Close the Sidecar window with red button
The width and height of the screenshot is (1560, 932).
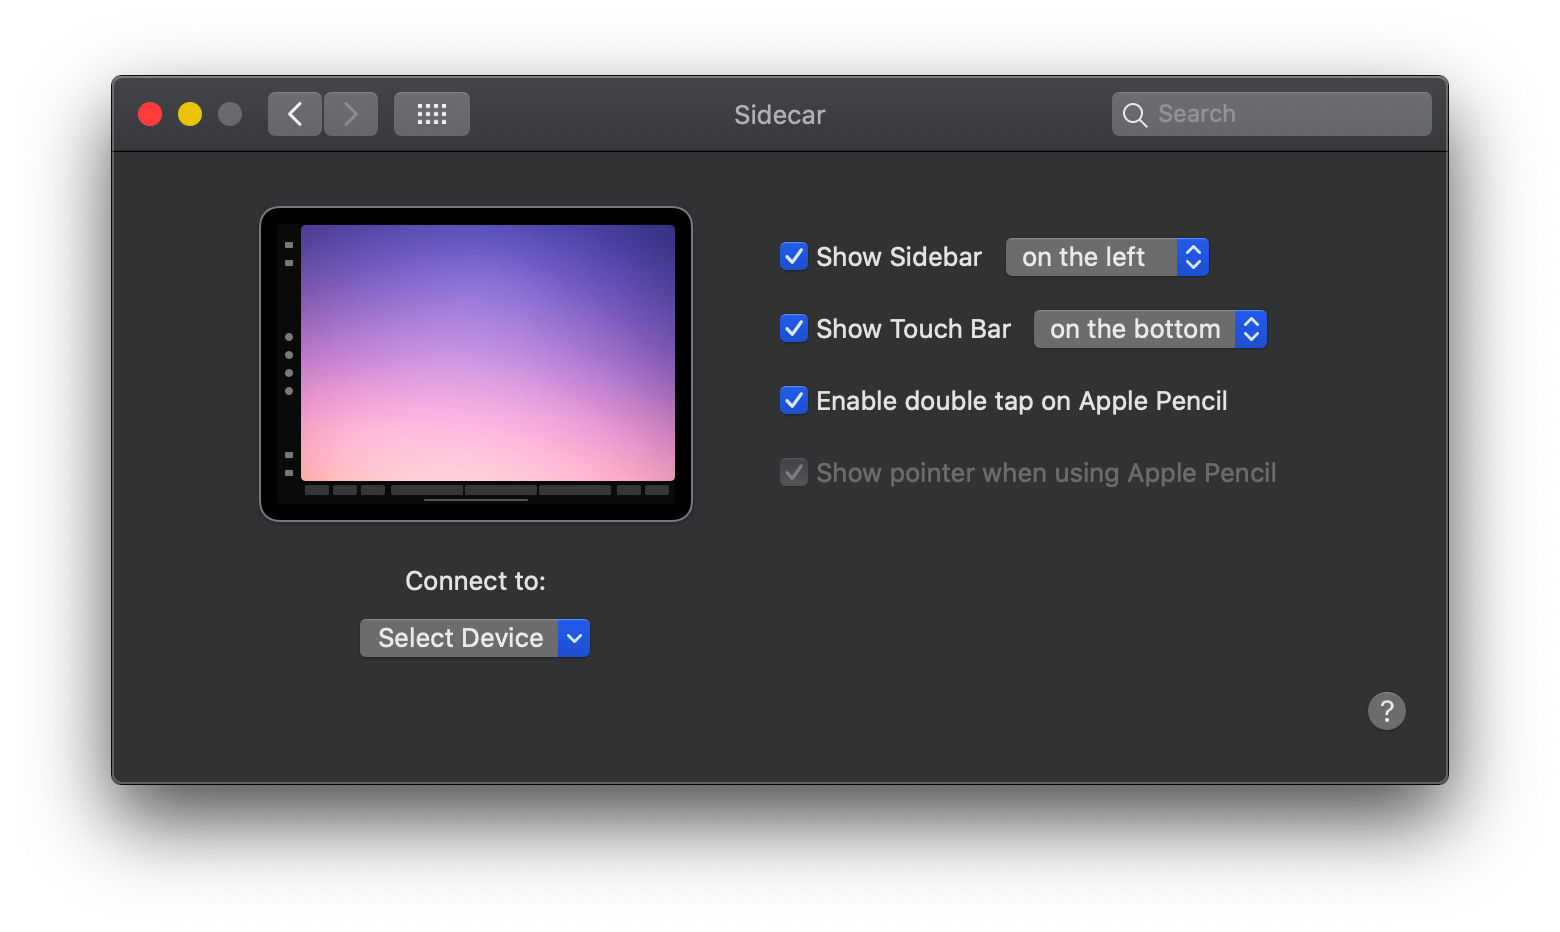click(150, 114)
